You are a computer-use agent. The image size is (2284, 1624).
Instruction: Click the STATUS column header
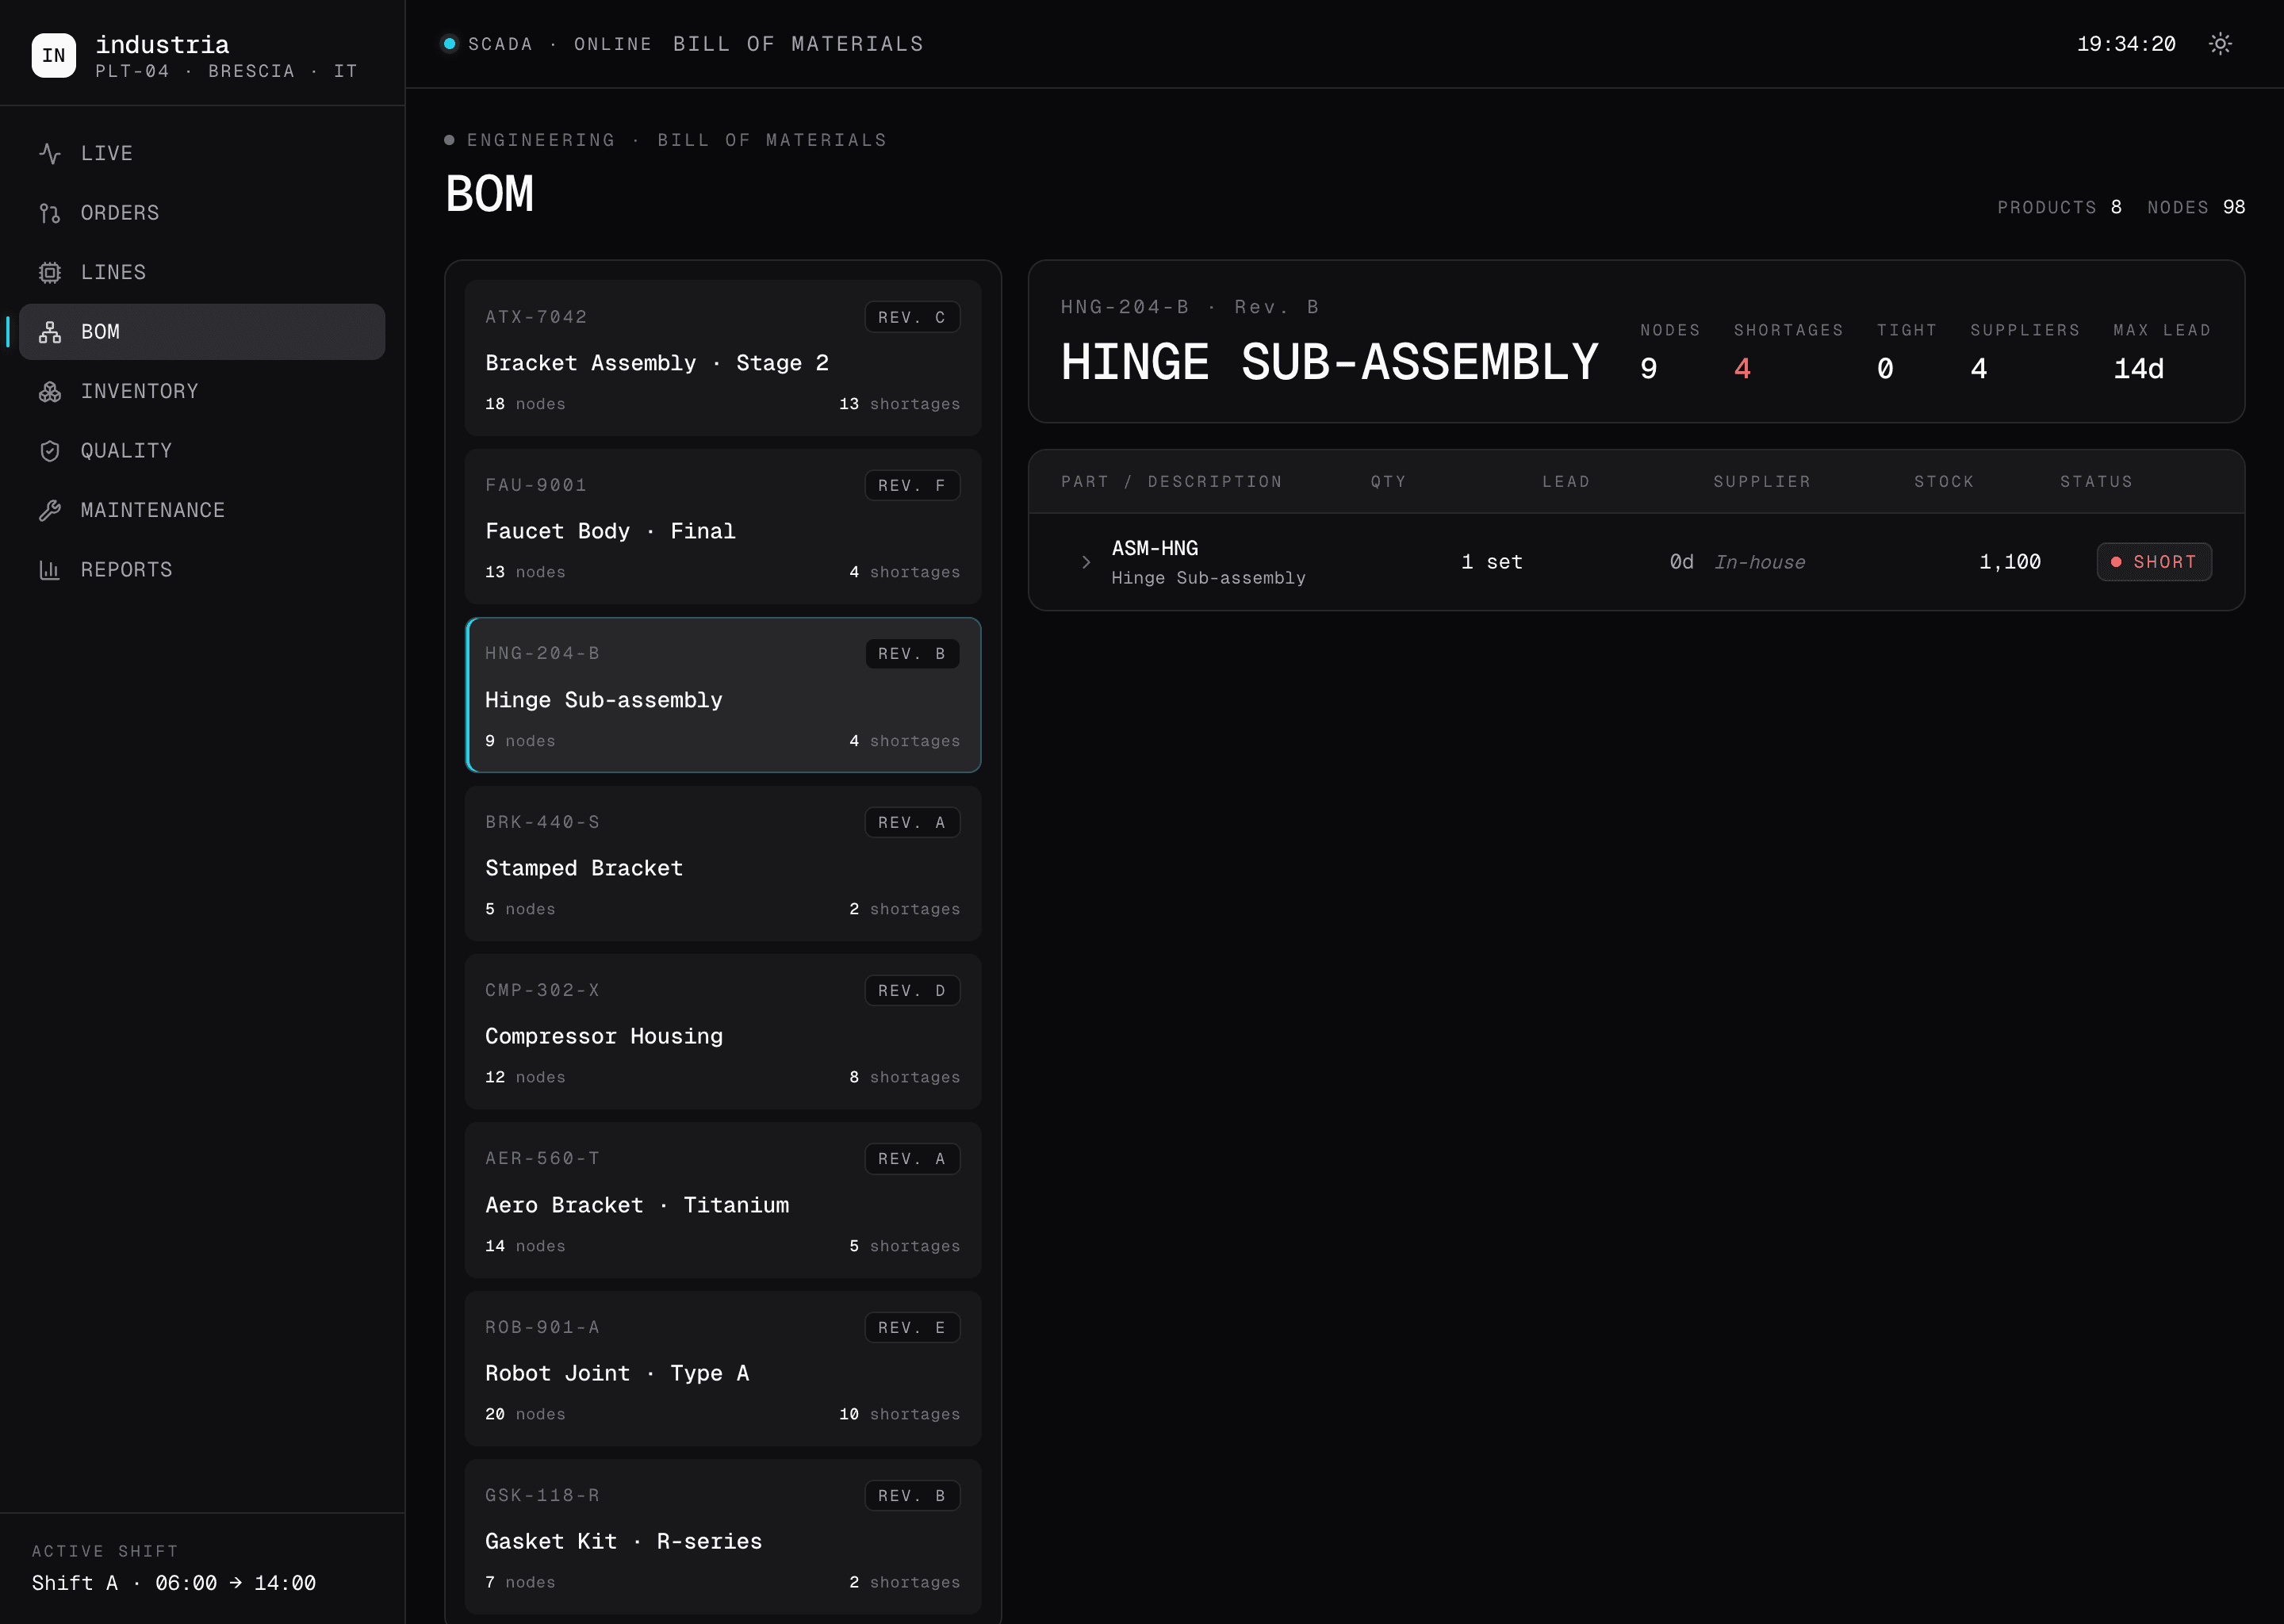point(2097,482)
